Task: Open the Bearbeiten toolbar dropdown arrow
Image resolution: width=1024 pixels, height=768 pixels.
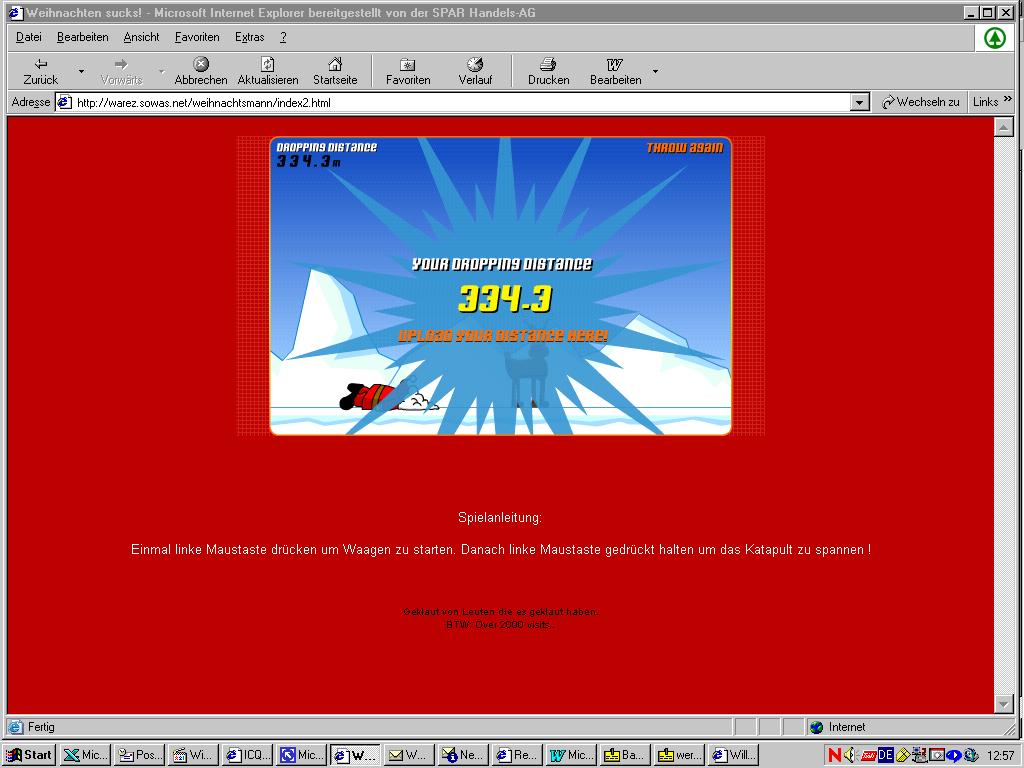Action: [x=655, y=72]
